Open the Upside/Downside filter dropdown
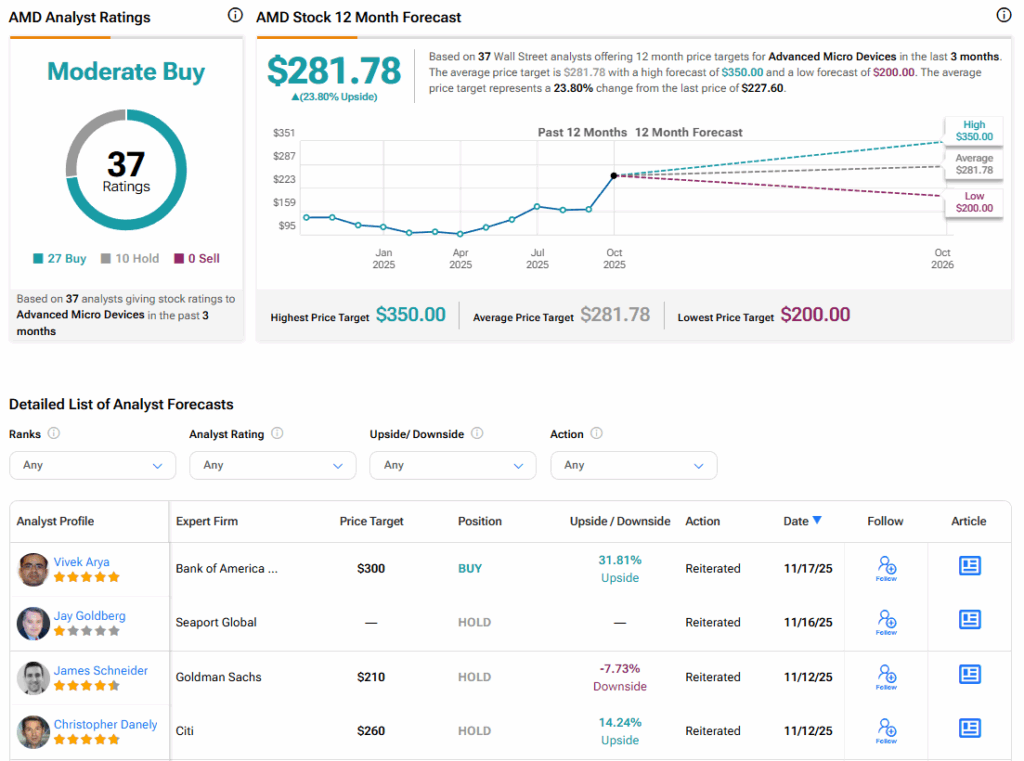Image resolution: width=1024 pixels, height=761 pixels. (x=453, y=465)
